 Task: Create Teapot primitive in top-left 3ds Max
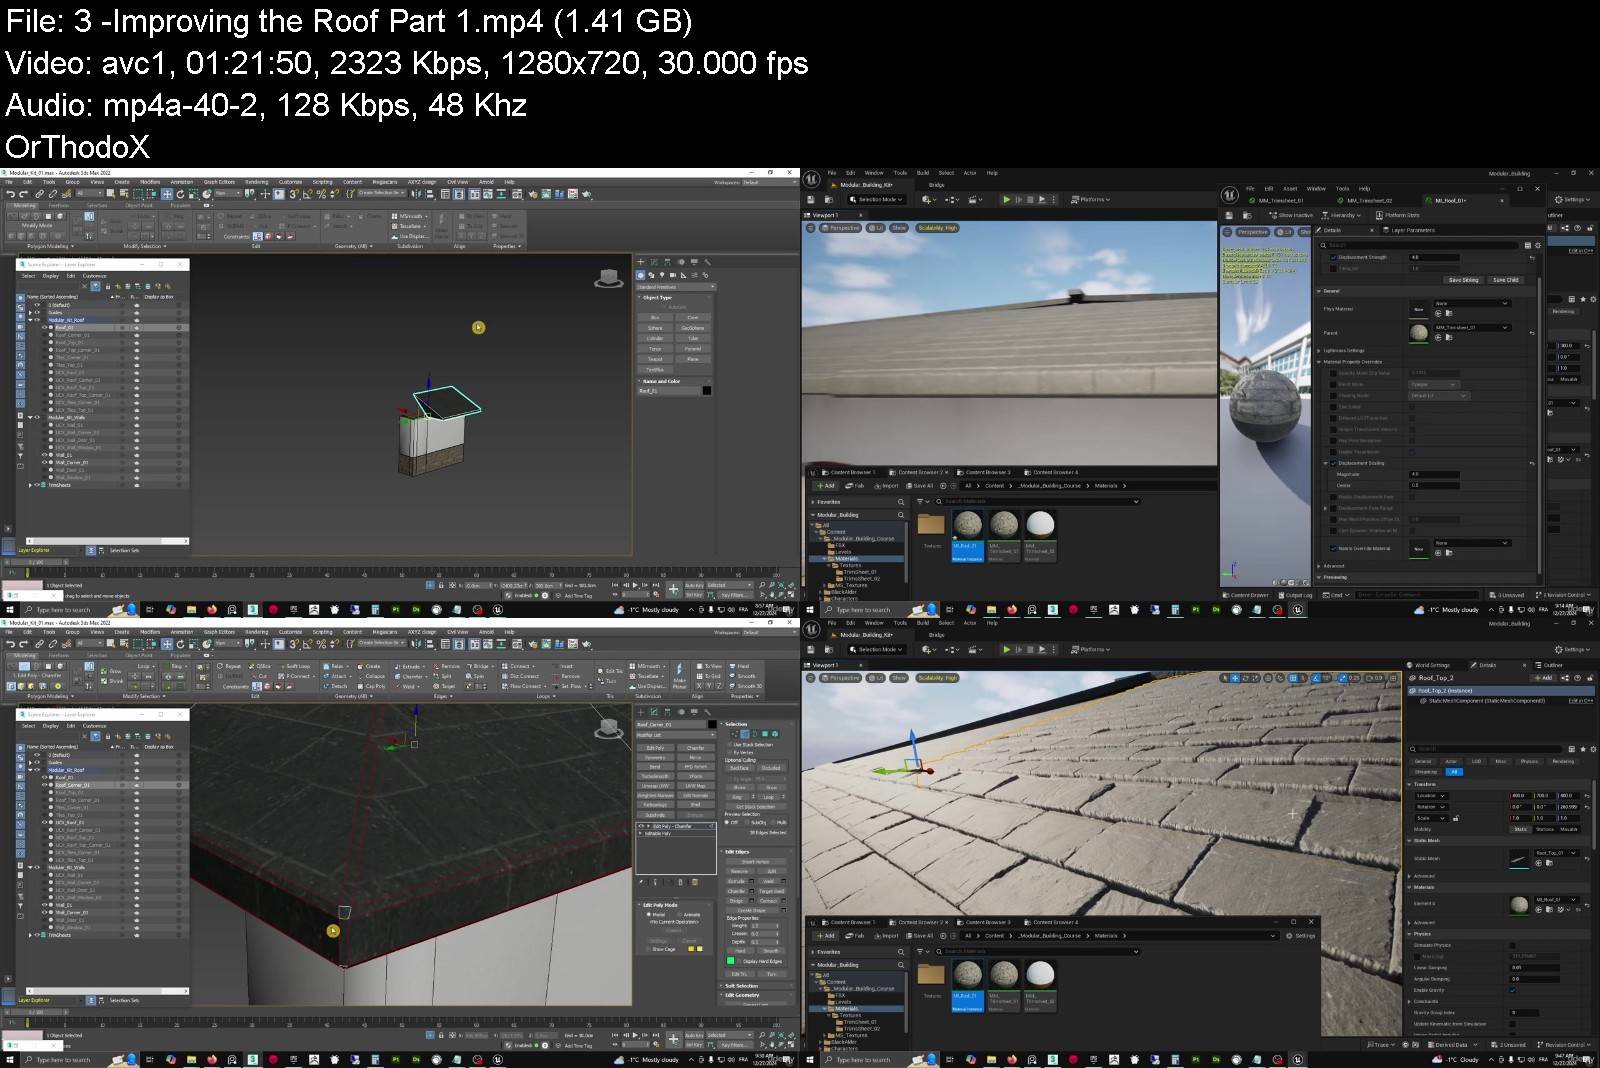(x=655, y=359)
